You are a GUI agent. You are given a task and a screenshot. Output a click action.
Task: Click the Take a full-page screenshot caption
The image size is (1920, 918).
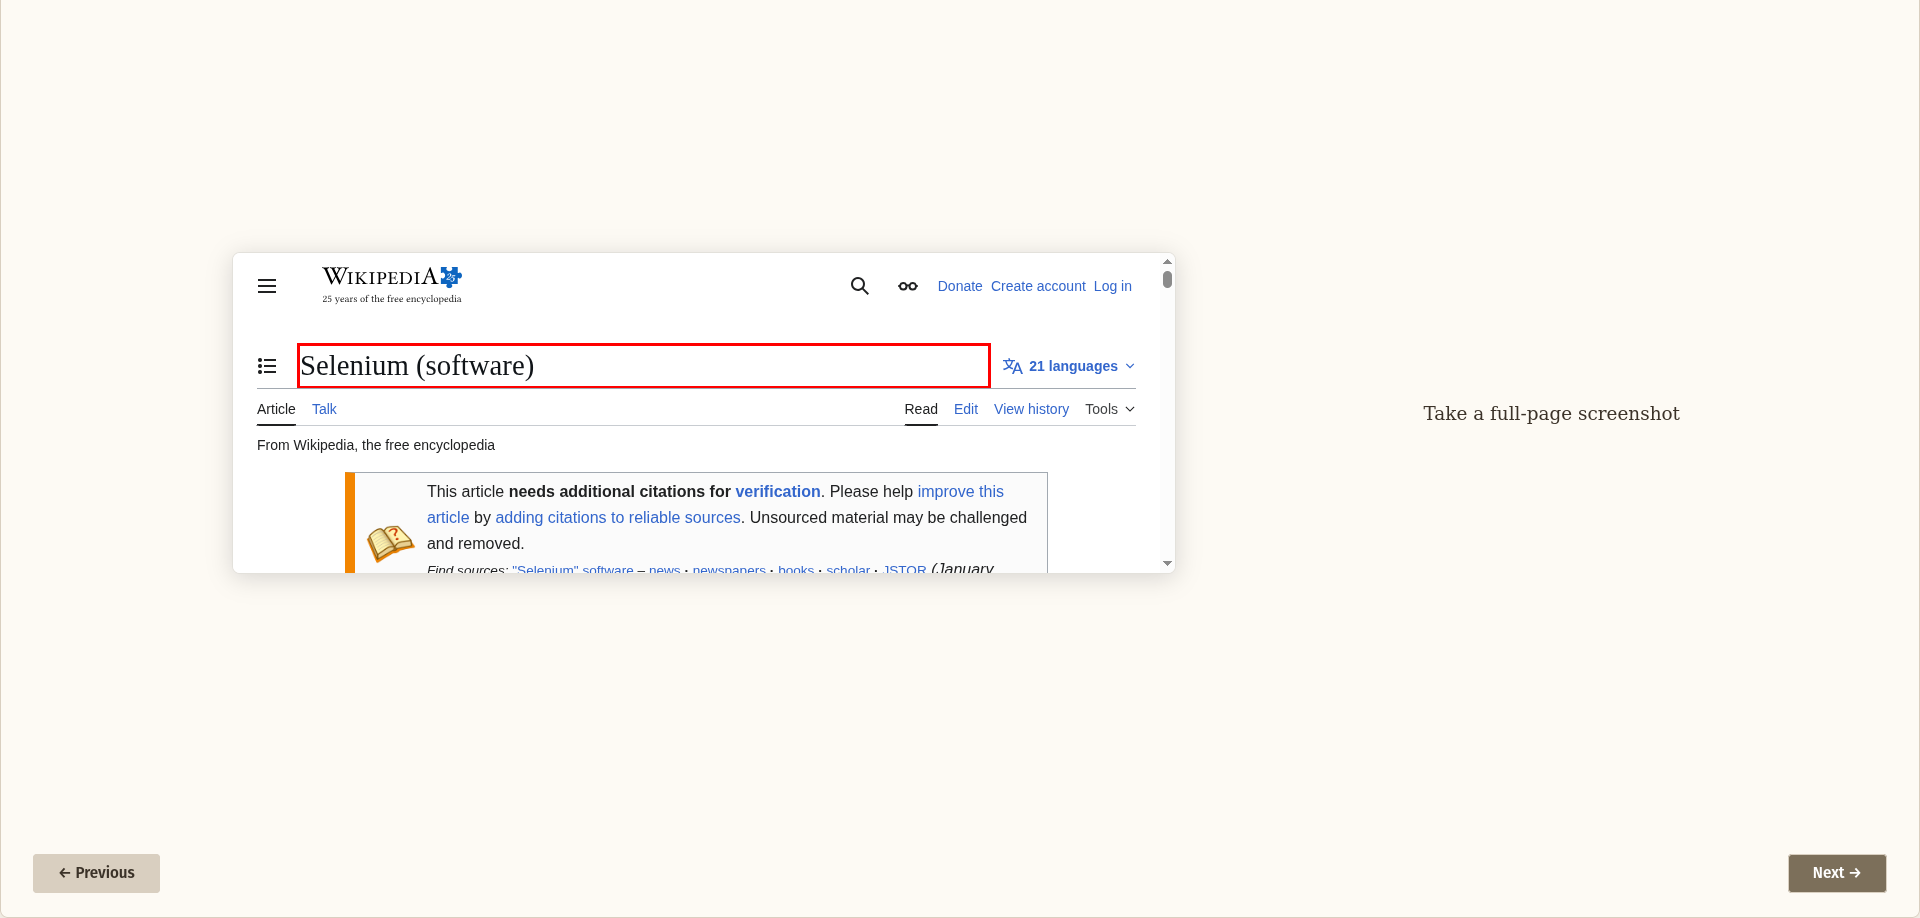(1551, 414)
